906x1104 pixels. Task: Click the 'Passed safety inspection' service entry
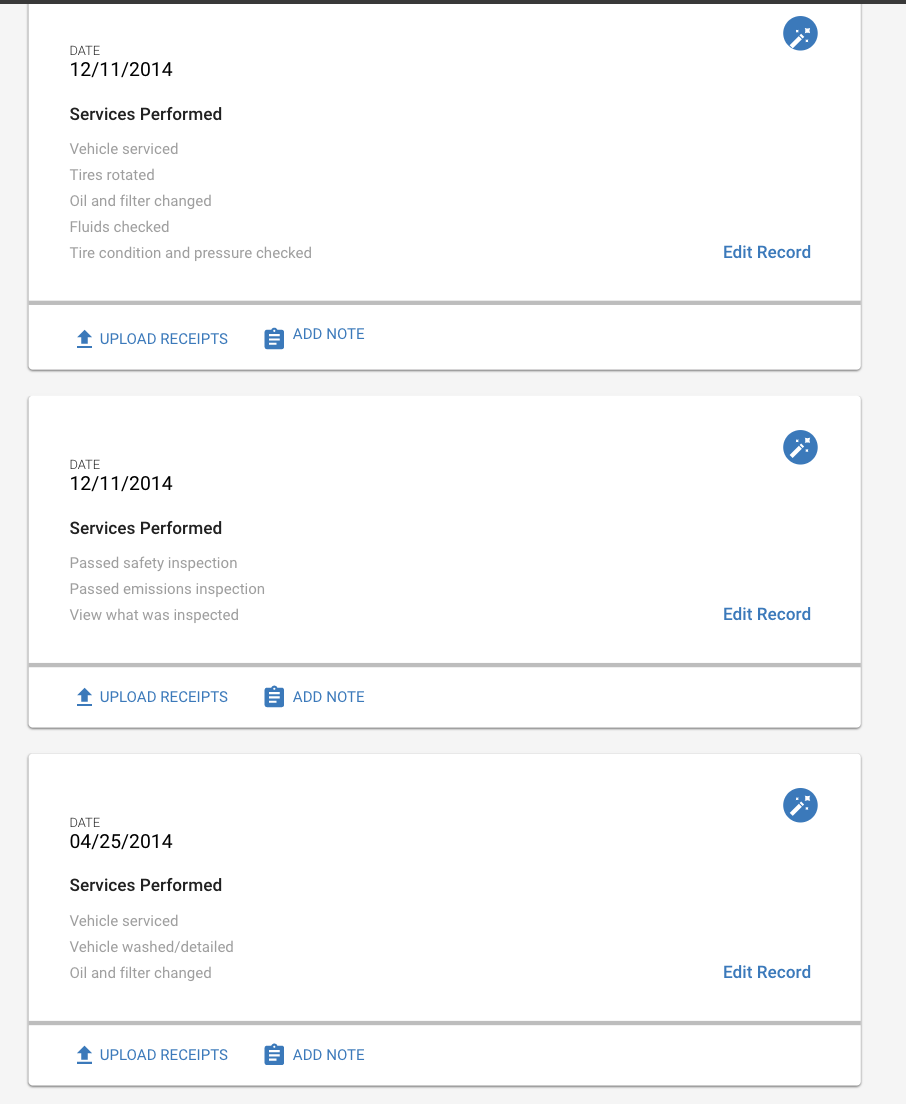coord(153,563)
